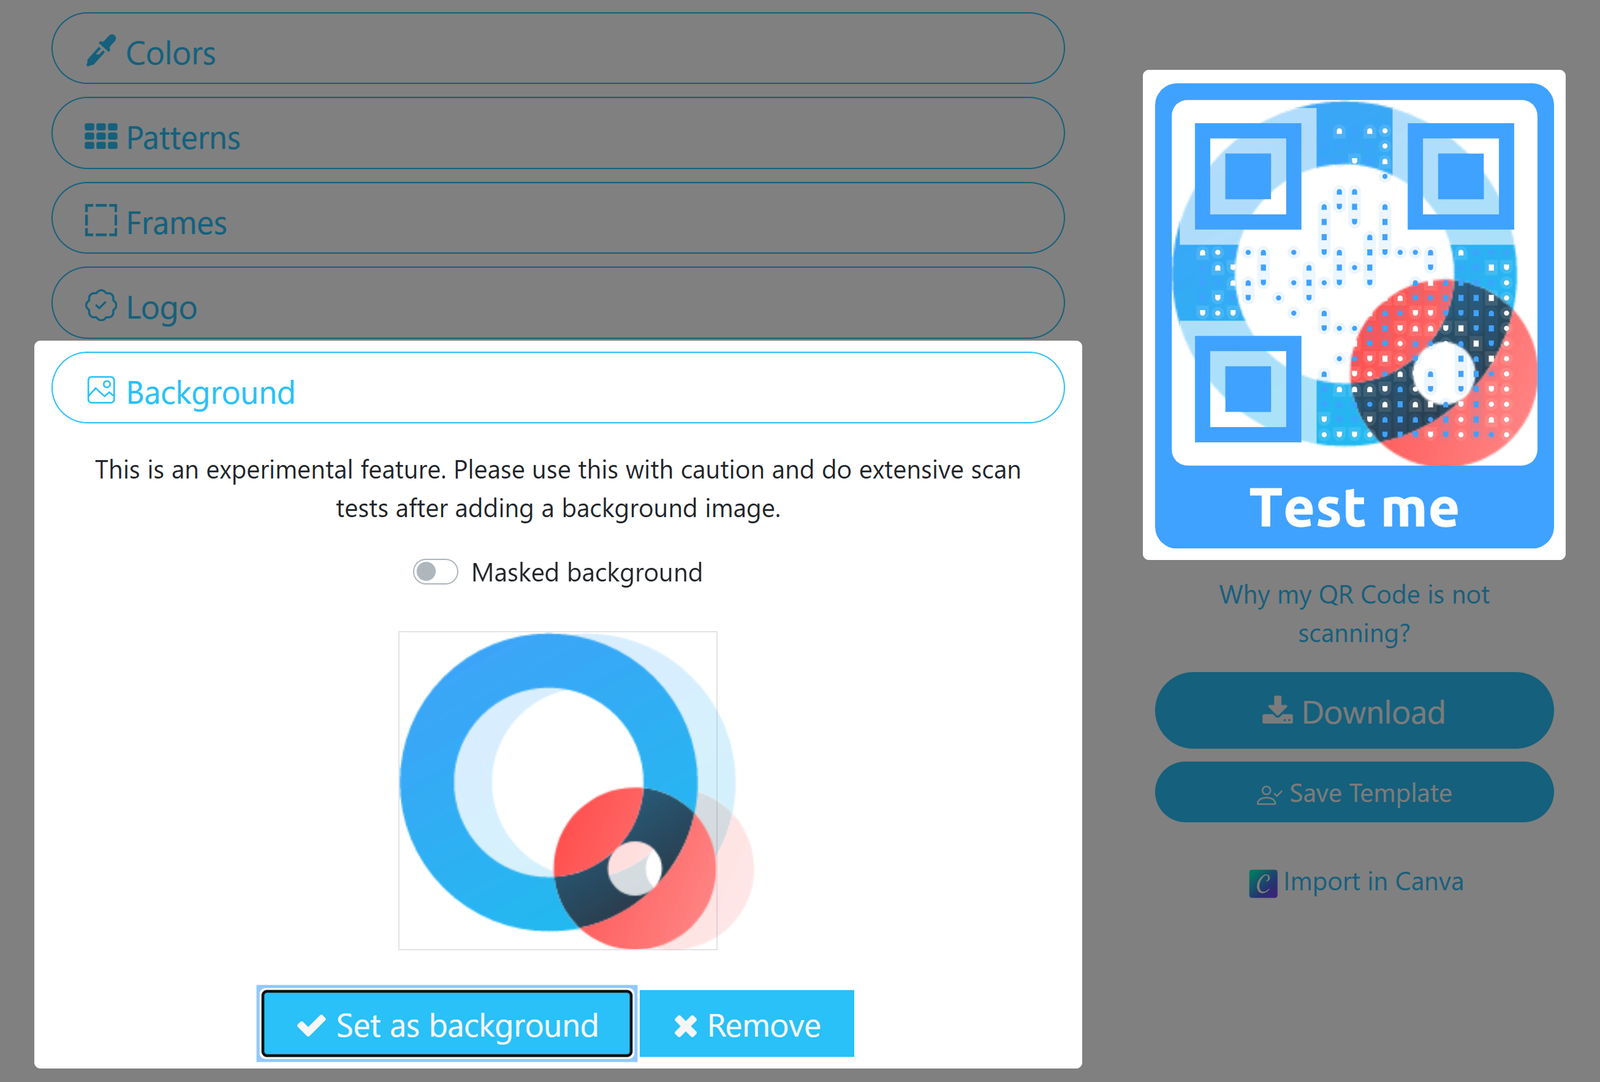This screenshot has width=1600, height=1082.
Task: Click the Patterns grid icon
Action: coord(100,136)
